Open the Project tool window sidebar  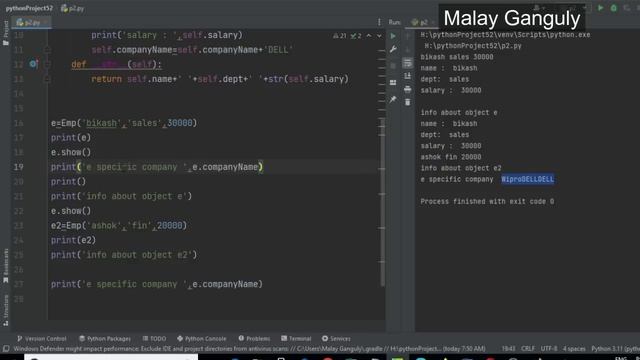tap(5, 33)
